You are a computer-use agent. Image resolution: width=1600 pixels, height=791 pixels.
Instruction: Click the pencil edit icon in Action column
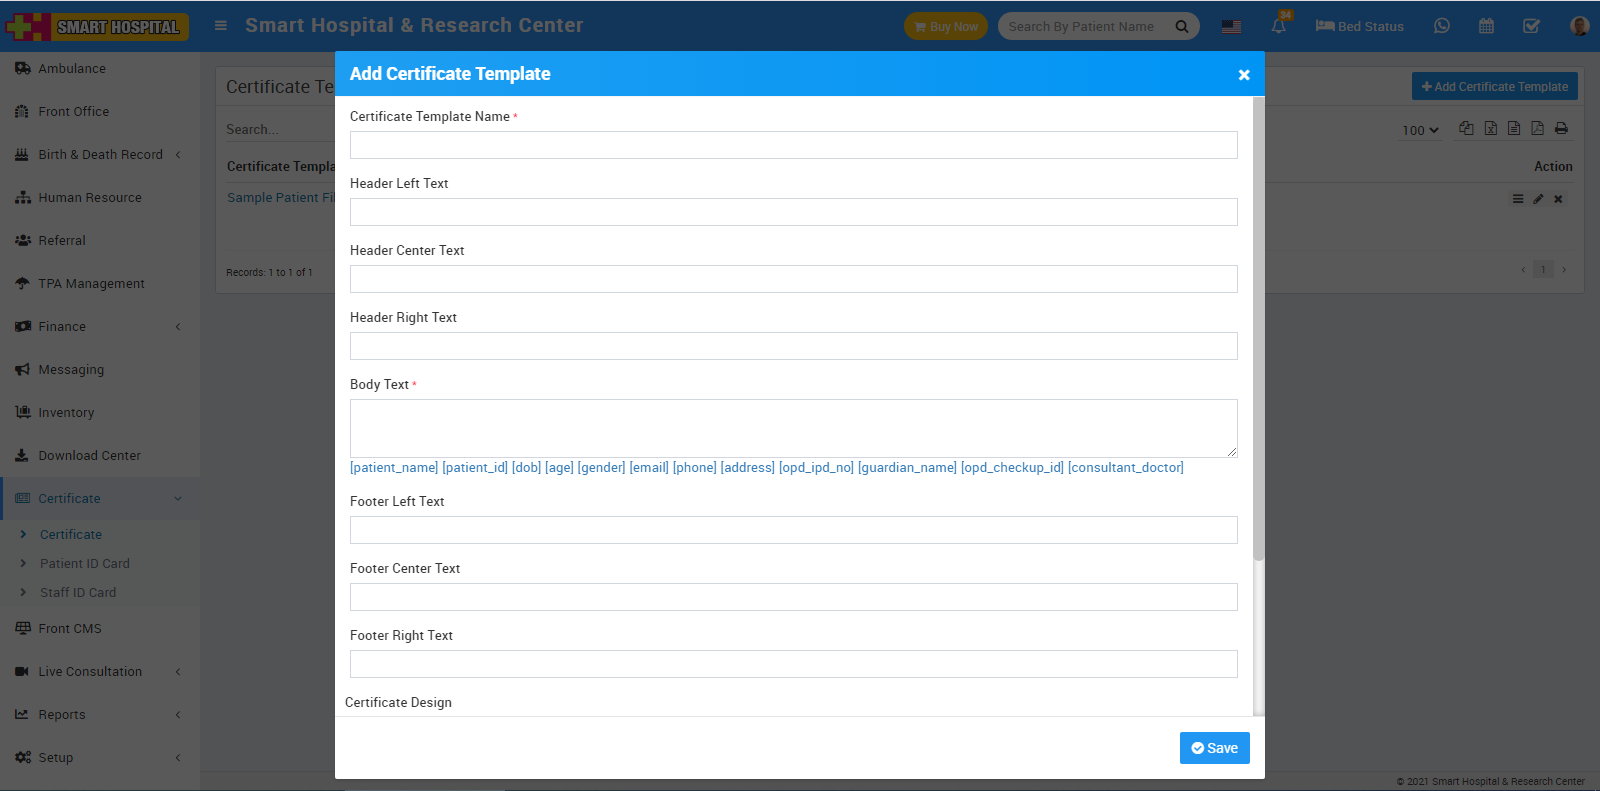pyautogui.click(x=1538, y=199)
